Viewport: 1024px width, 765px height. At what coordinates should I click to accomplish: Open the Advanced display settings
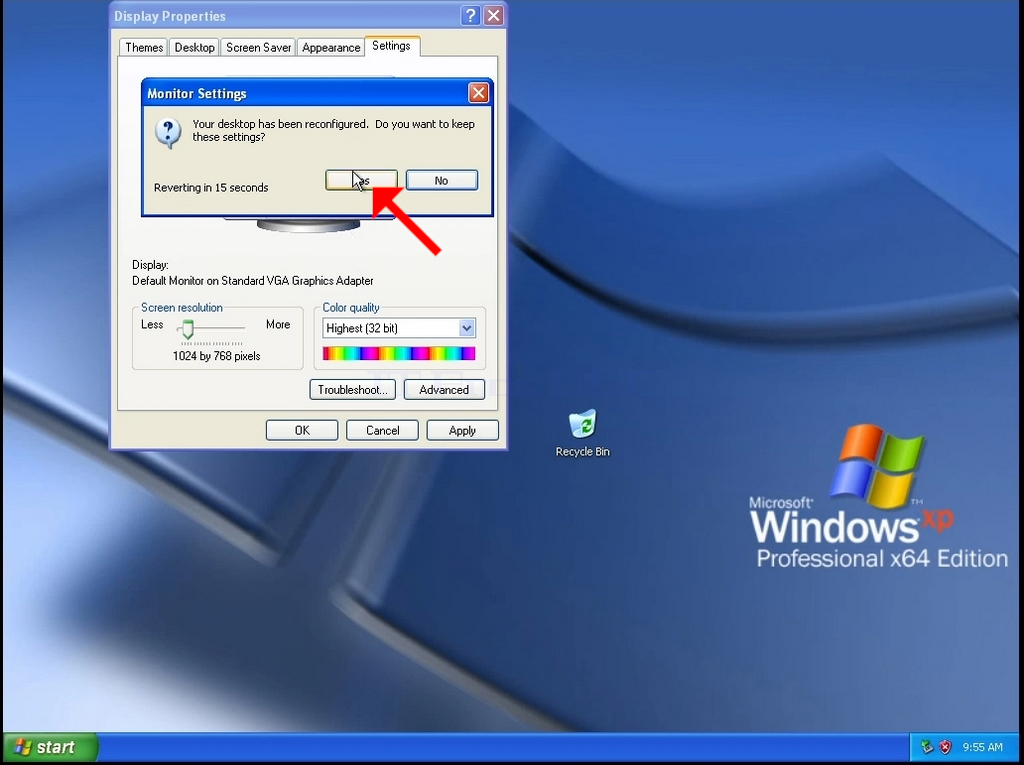click(x=444, y=390)
